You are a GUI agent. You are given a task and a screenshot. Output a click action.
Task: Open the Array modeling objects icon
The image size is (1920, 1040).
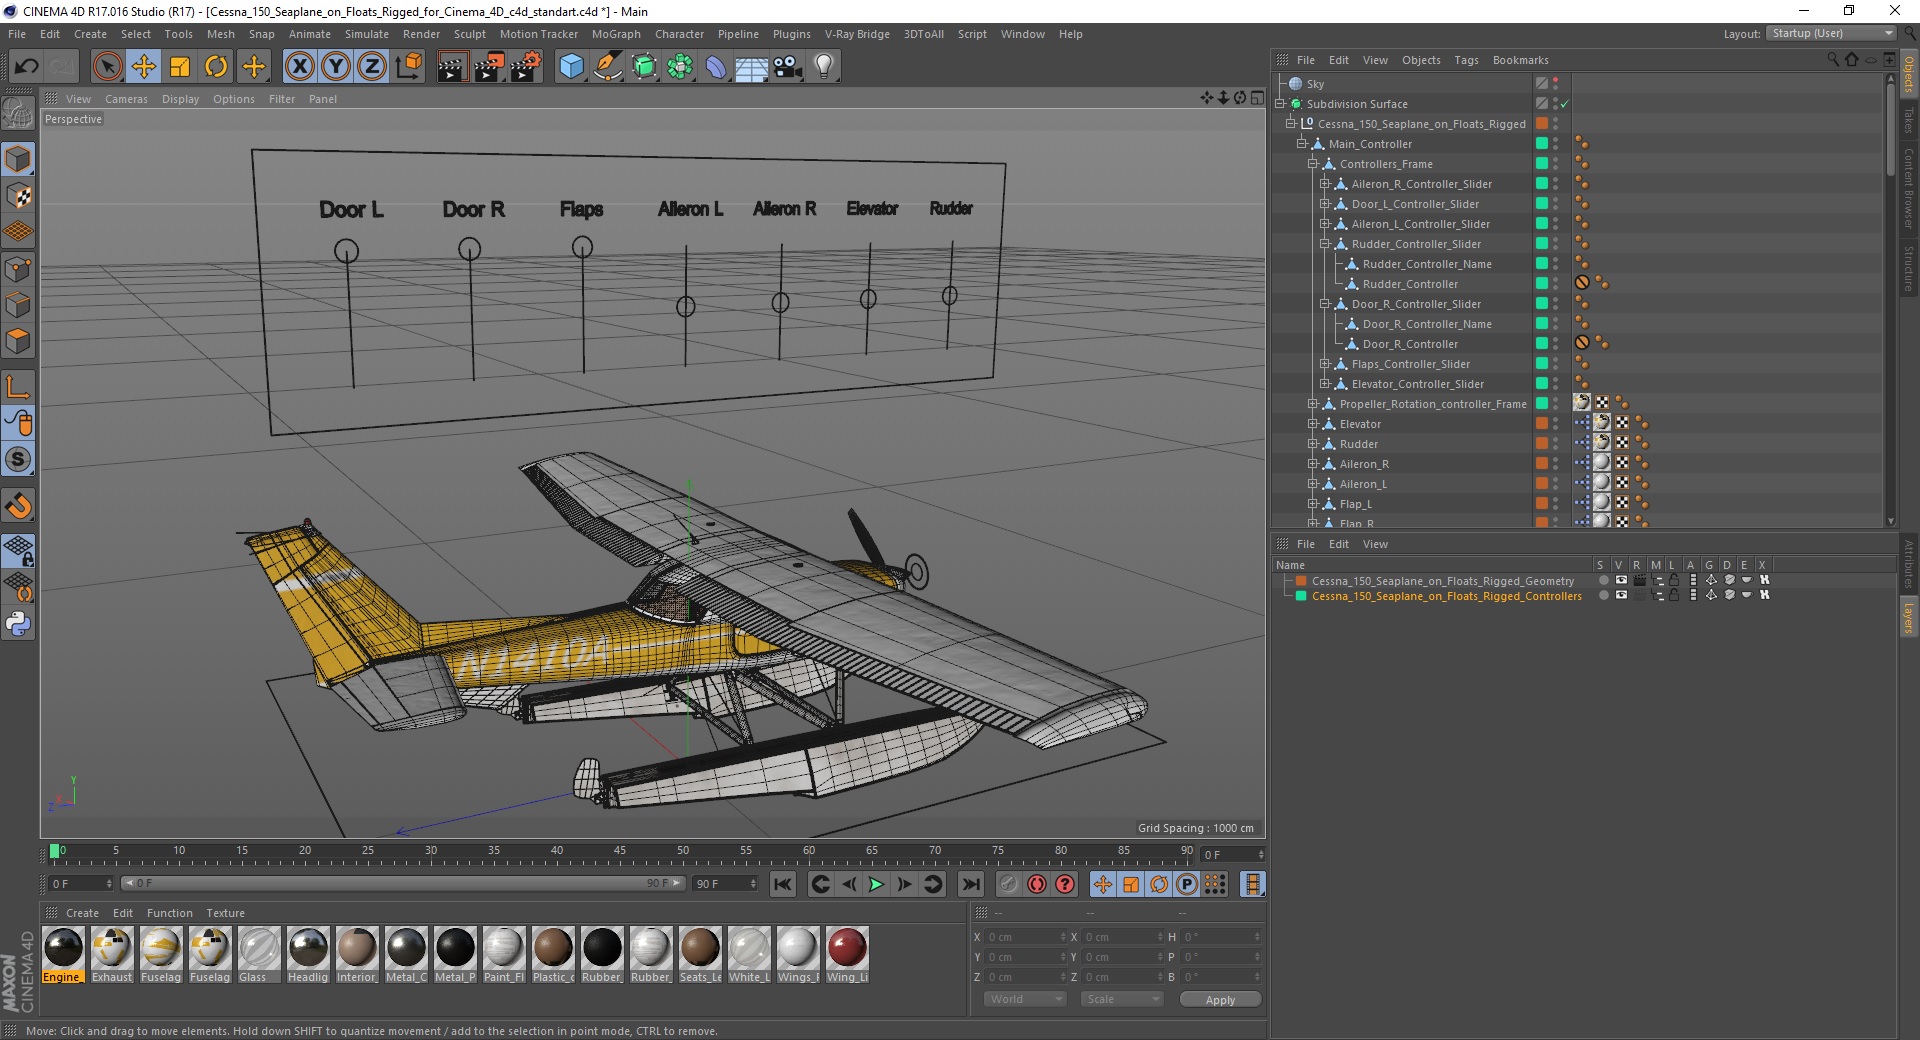pyautogui.click(x=680, y=67)
